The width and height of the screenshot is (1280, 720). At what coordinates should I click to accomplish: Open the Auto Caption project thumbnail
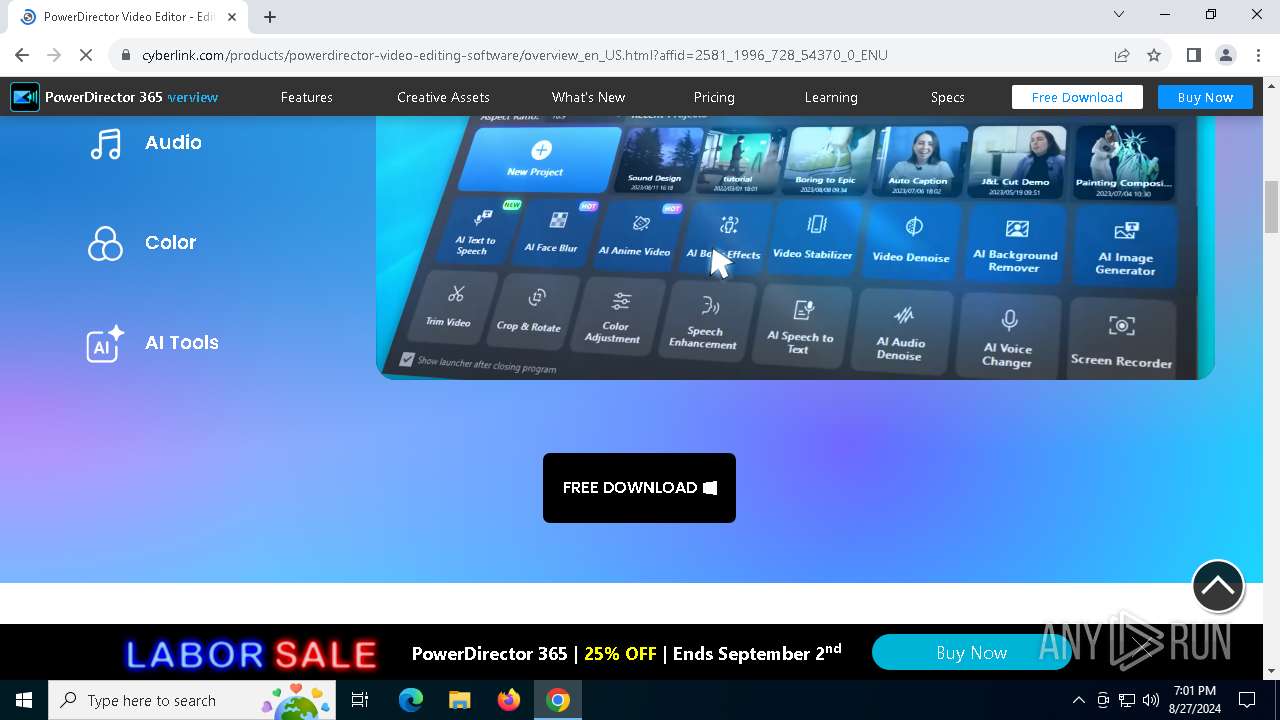(919, 160)
